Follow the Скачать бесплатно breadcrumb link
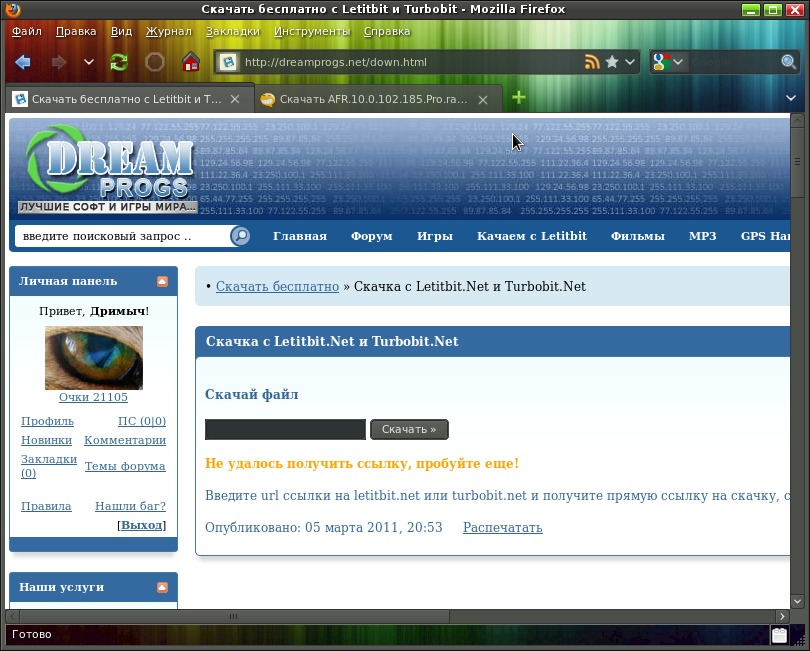The image size is (810, 651). (277, 286)
